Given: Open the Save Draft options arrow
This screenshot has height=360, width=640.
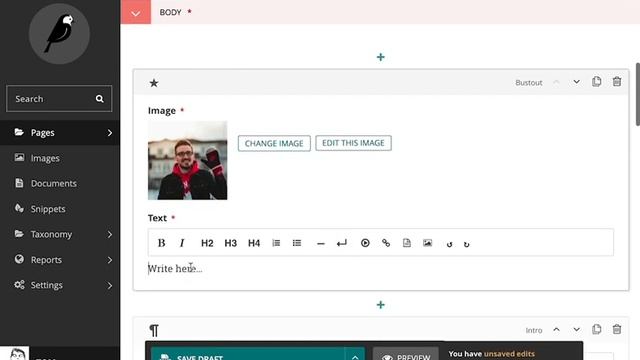Looking at the screenshot, I should tap(355, 354).
